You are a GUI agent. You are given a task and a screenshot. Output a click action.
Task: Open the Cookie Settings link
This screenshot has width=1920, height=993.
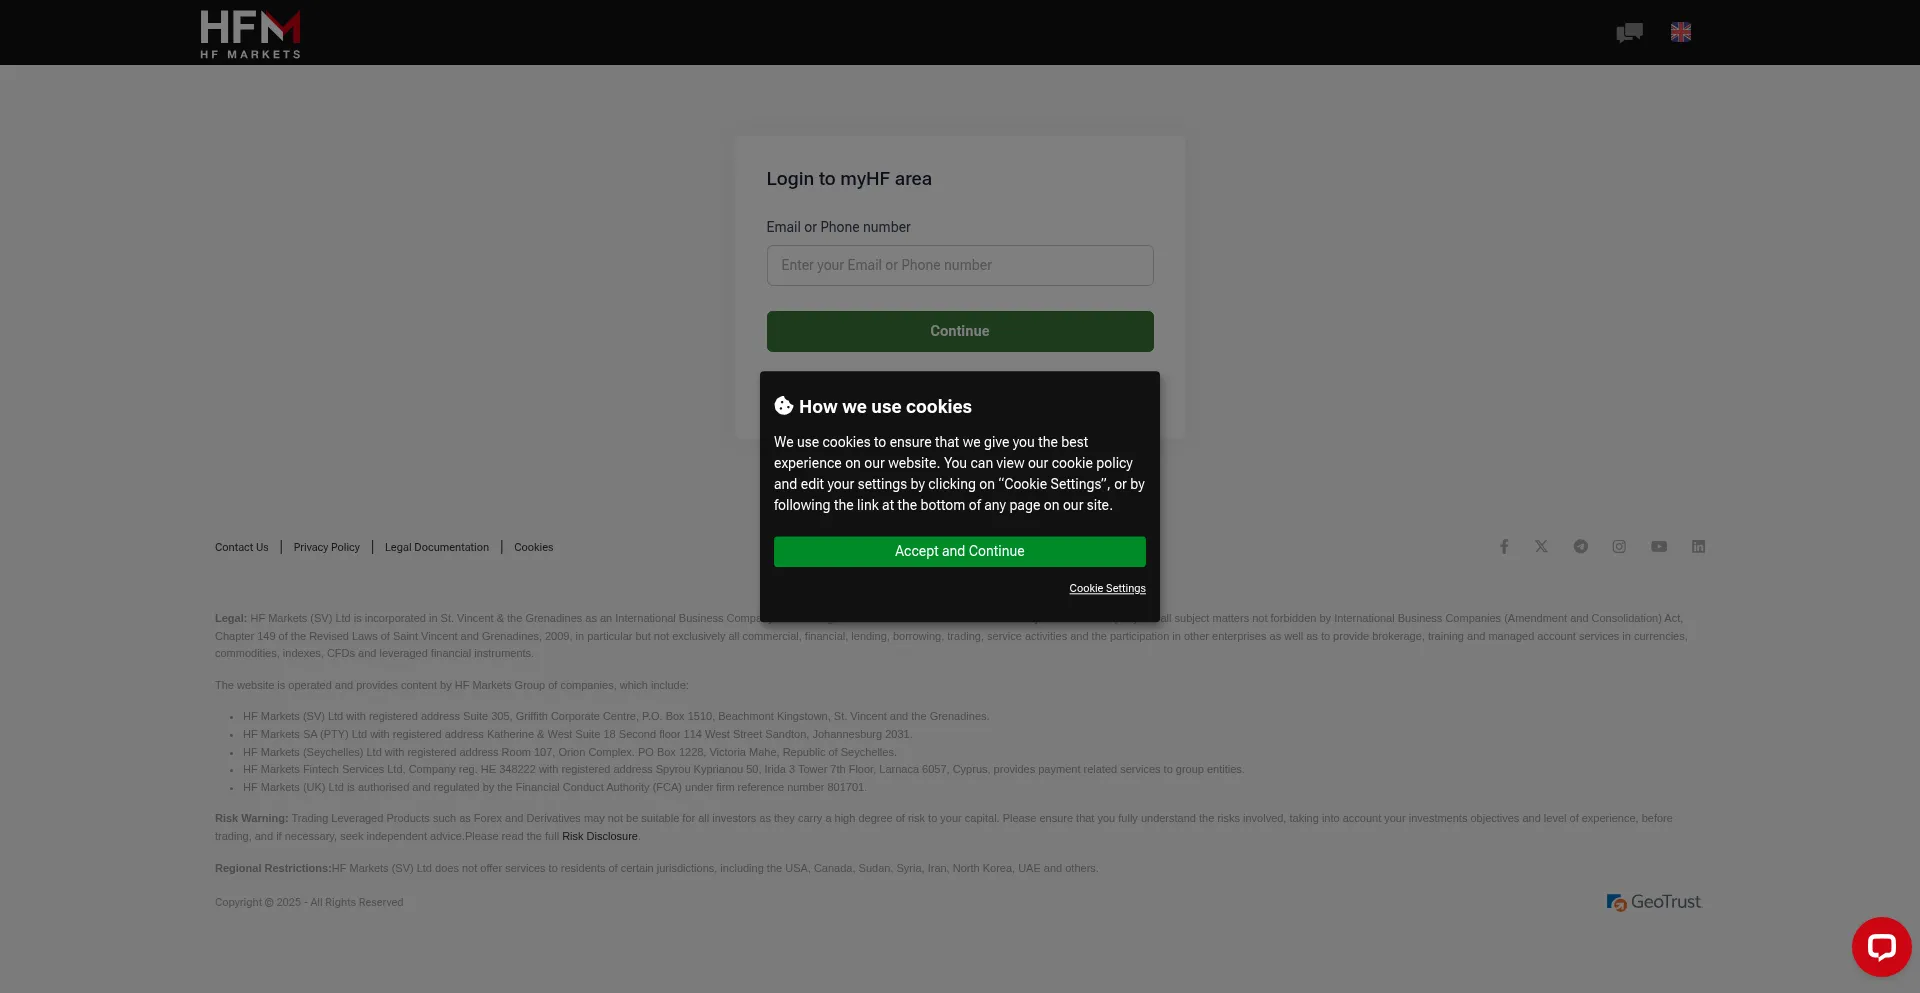click(x=1107, y=588)
